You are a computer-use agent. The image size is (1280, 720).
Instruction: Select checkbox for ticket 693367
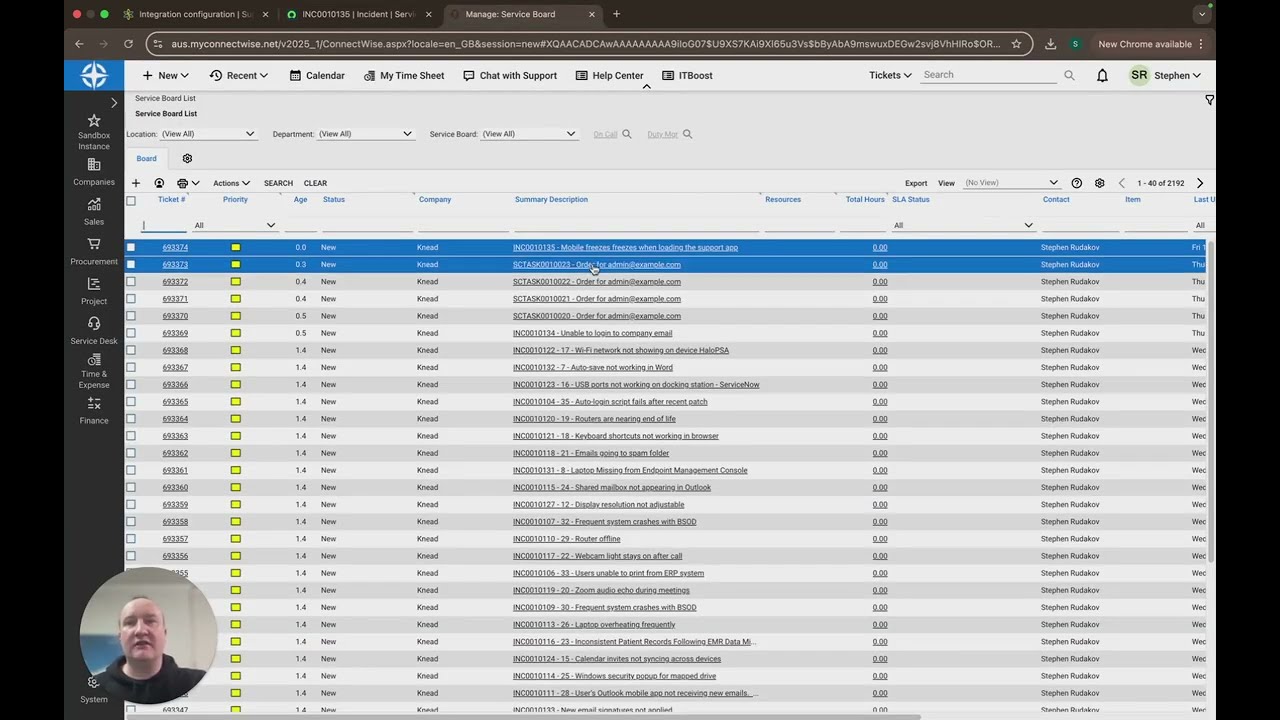point(131,367)
